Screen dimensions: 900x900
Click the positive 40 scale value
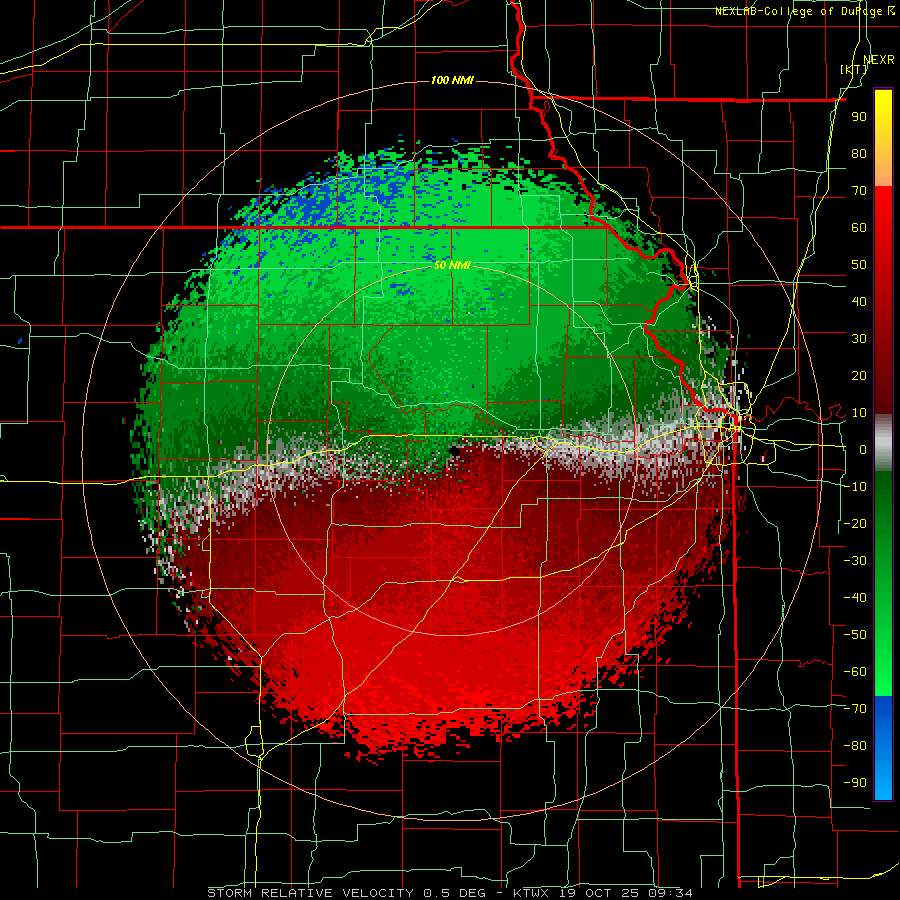859,301
